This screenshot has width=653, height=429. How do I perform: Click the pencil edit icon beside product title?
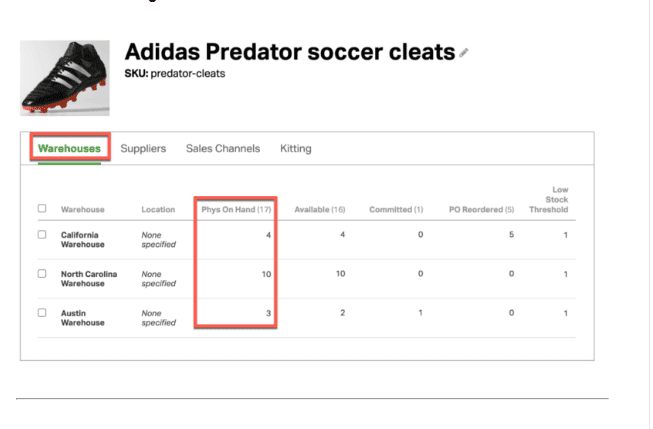[x=464, y=52]
